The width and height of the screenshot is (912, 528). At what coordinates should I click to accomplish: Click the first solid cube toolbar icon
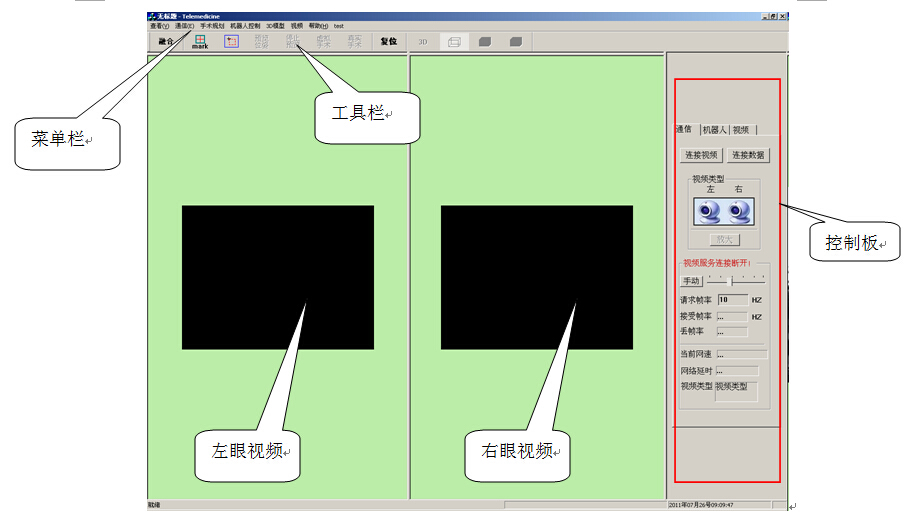[484, 42]
